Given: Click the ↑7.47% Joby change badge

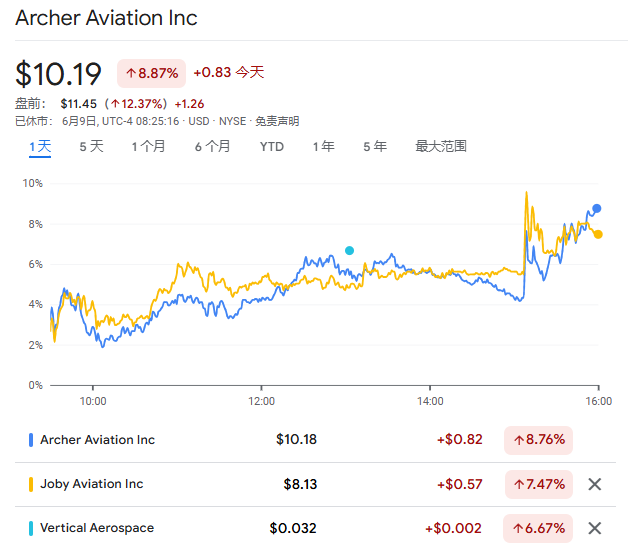Looking at the screenshot, I should pyautogui.click(x=539, y=484).
